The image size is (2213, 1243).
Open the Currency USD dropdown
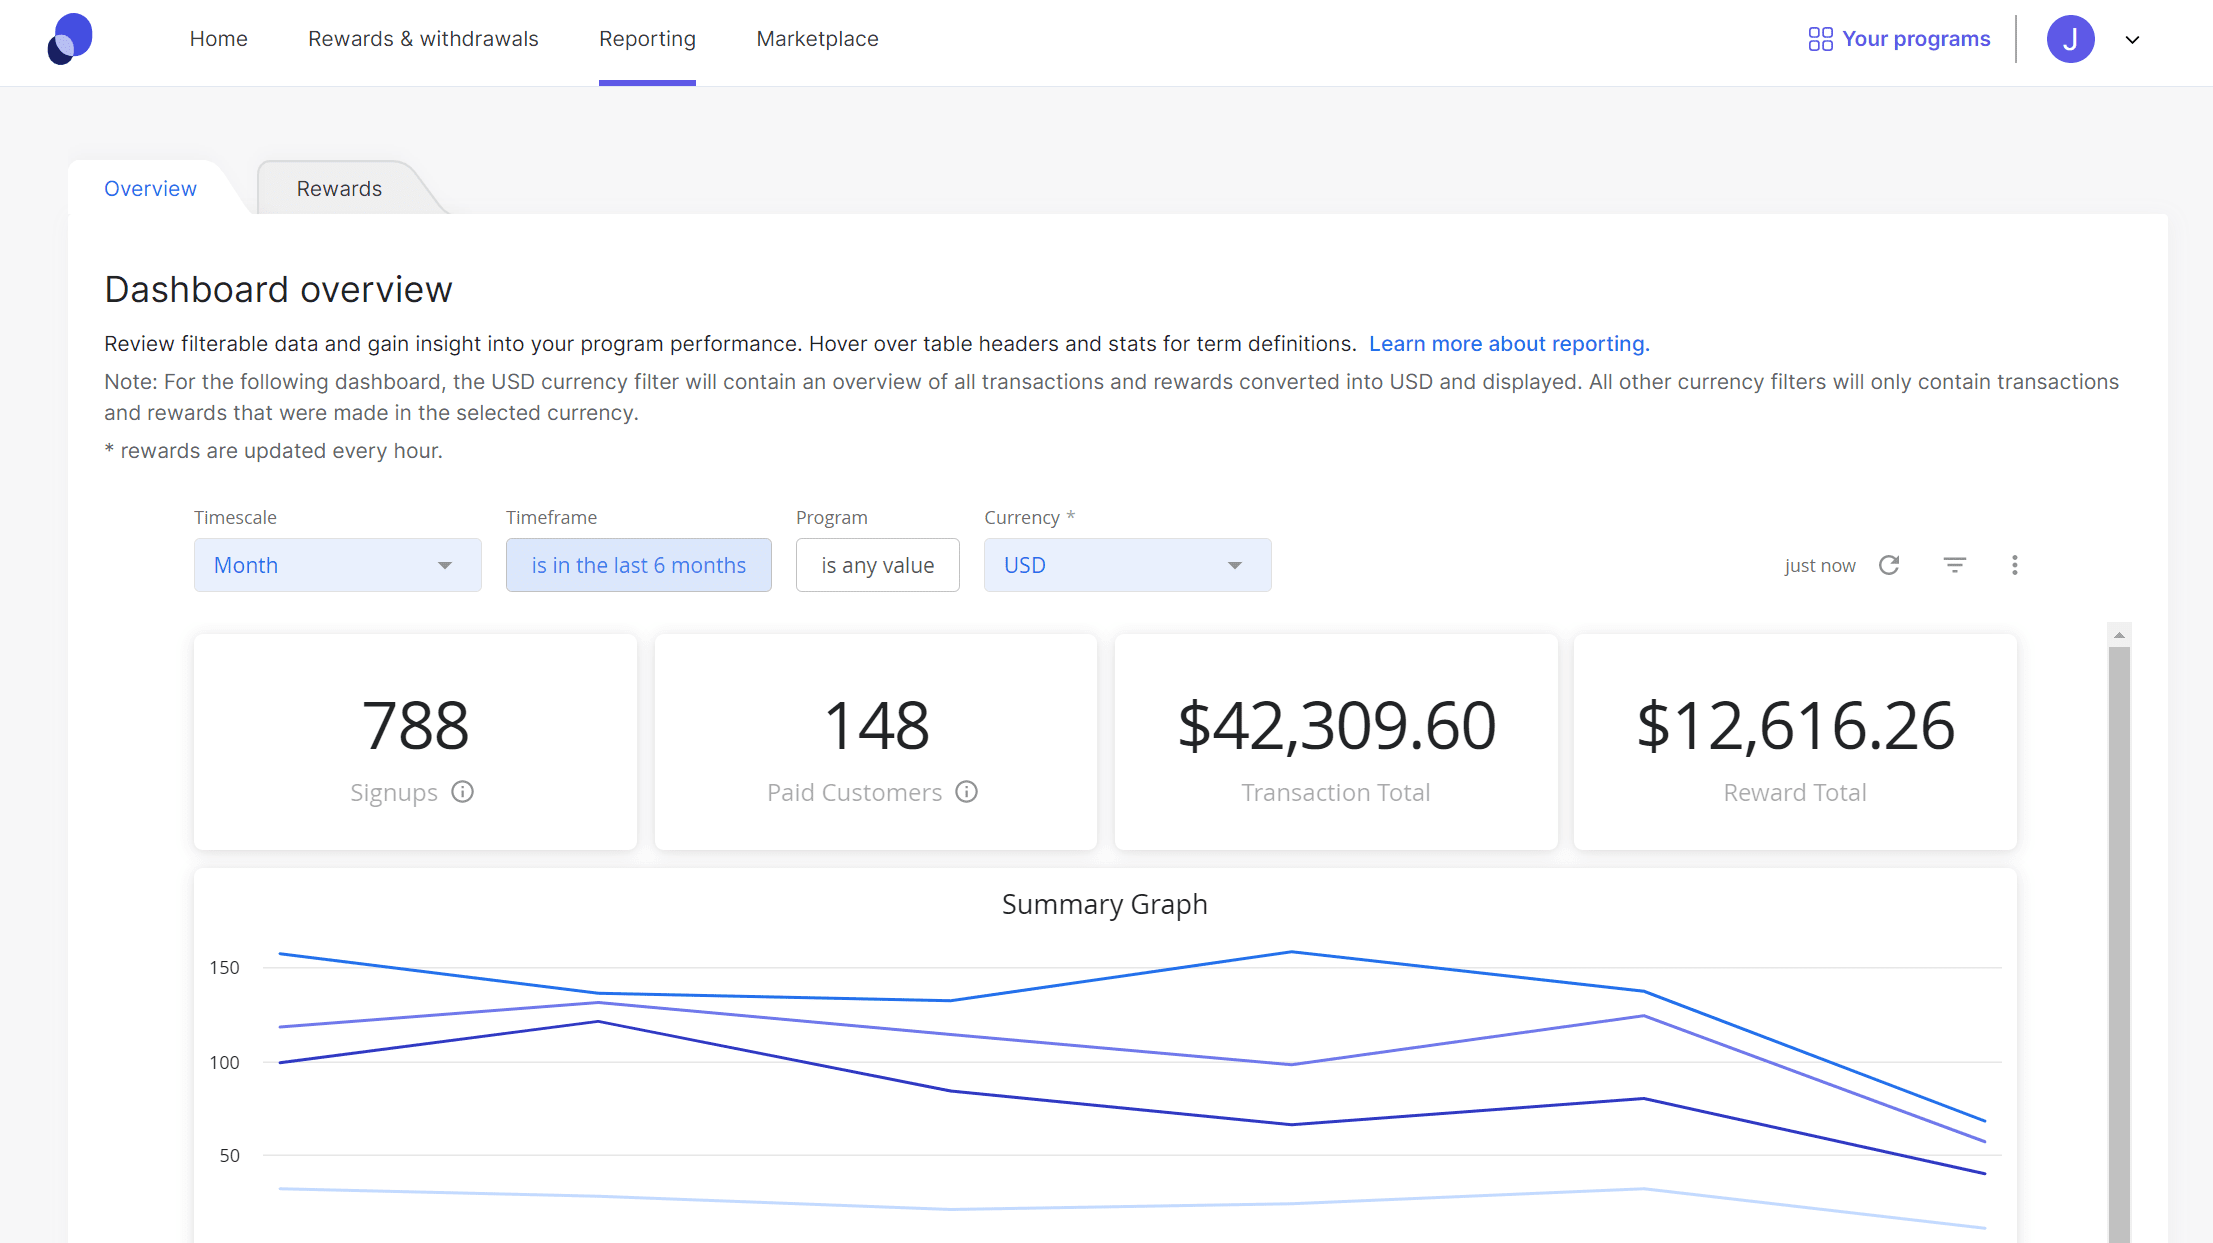point(1127,565)
